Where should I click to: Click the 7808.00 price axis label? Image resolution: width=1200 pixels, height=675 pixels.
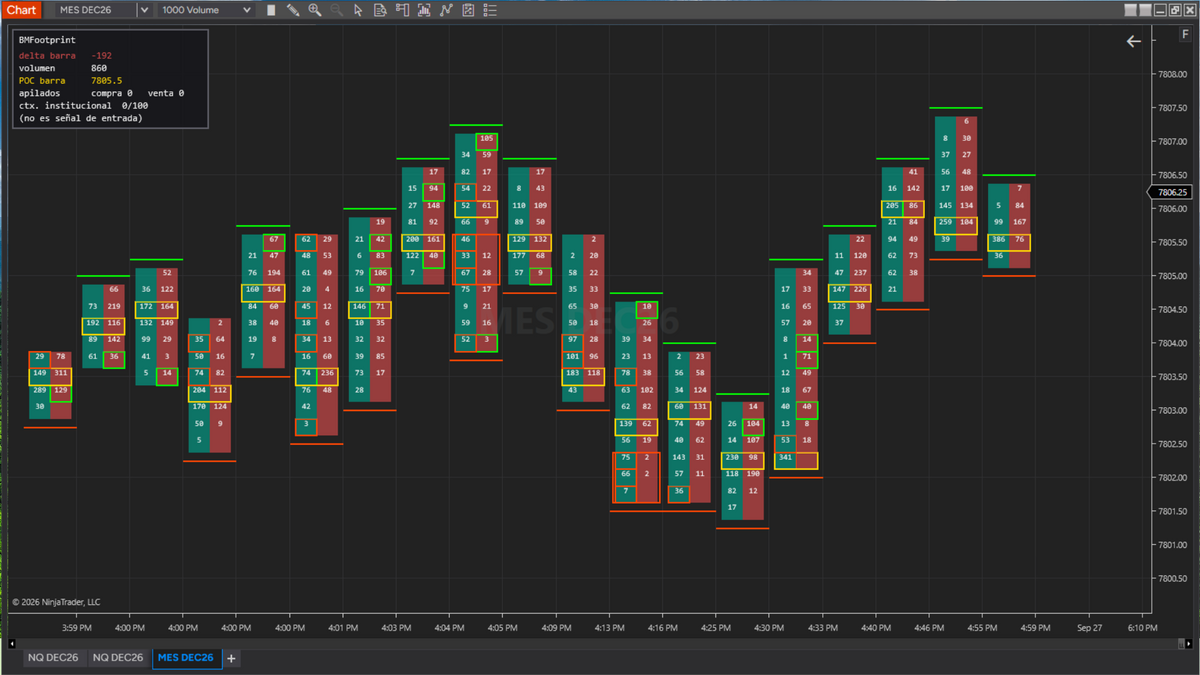coord(1172,74)
